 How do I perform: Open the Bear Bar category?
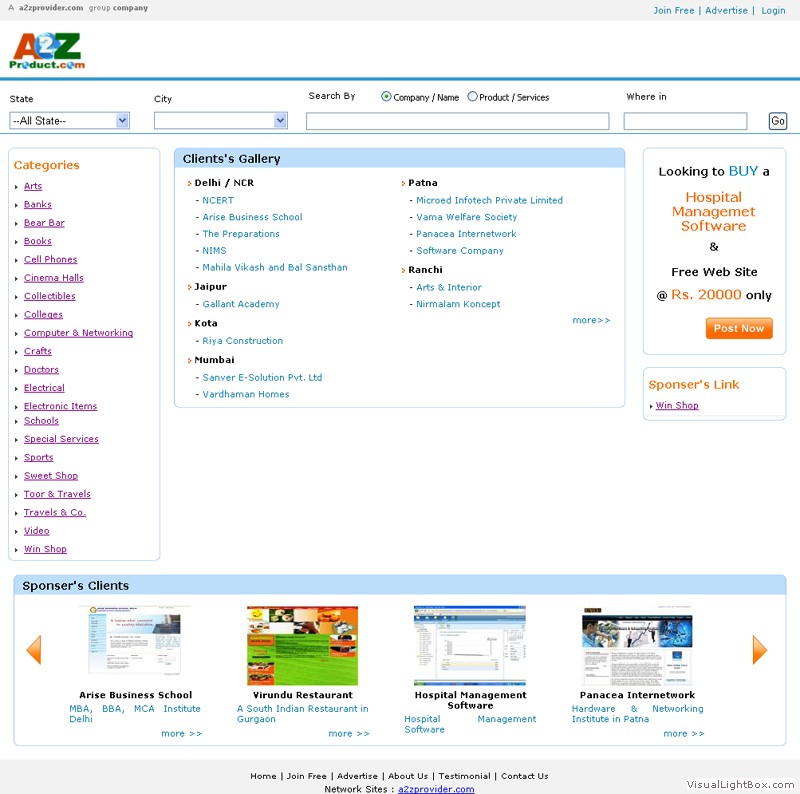(x=44, y=223)
